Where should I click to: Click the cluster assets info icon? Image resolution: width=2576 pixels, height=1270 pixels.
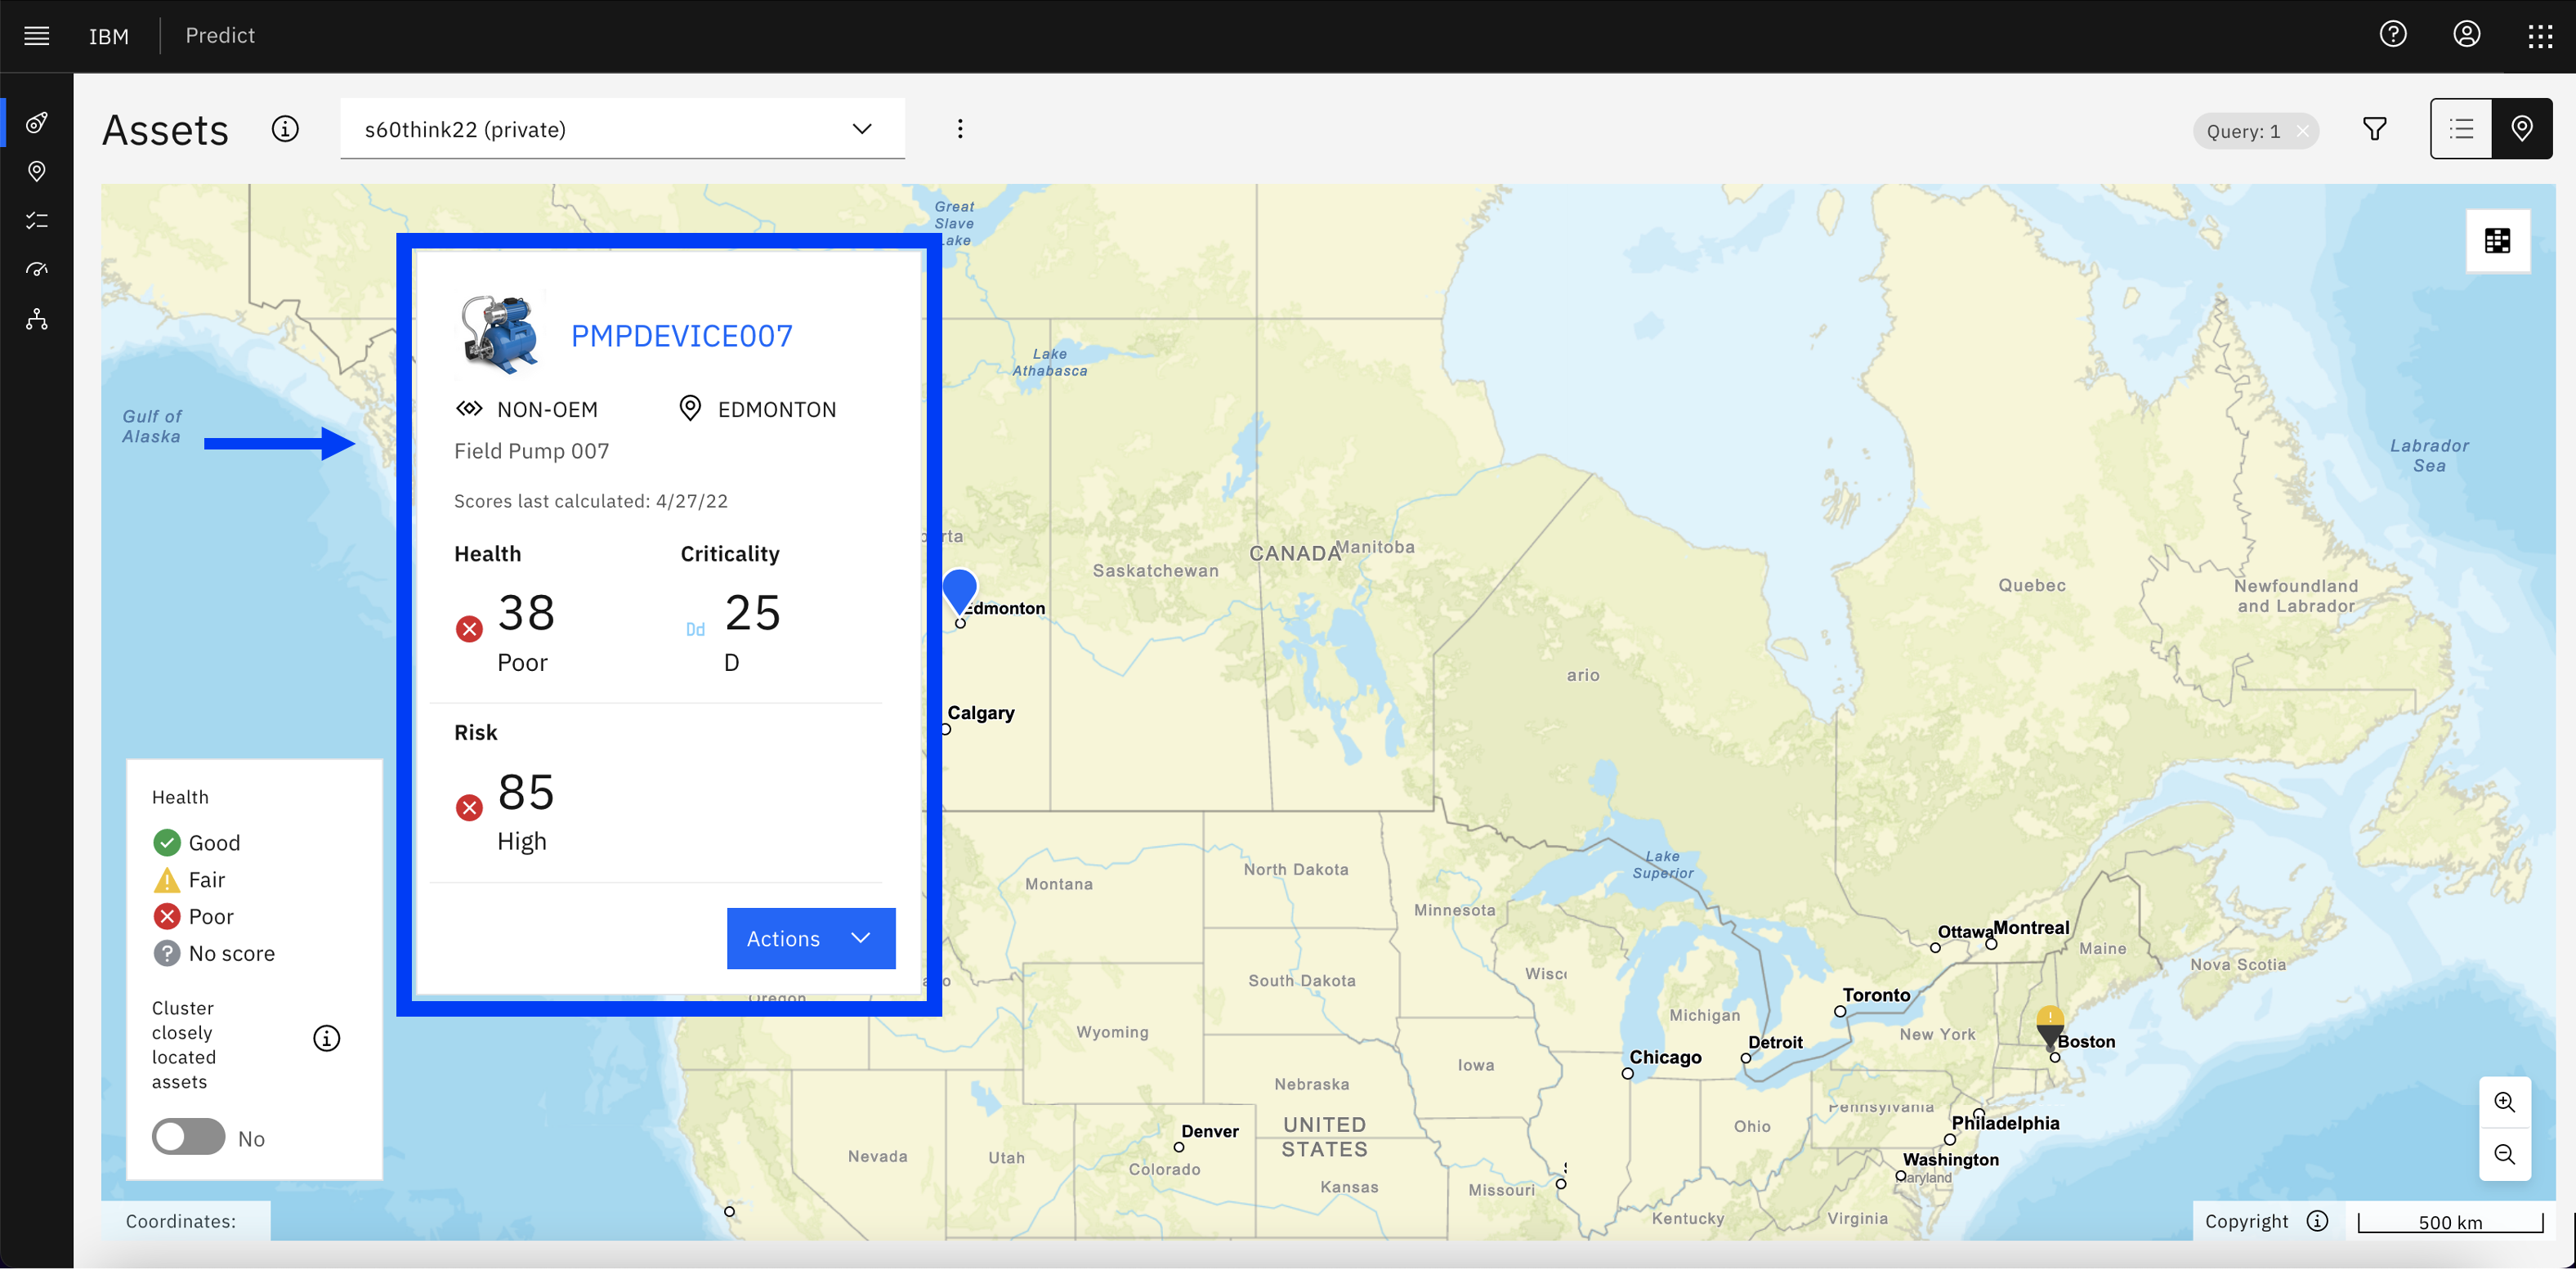point(326,1038)
